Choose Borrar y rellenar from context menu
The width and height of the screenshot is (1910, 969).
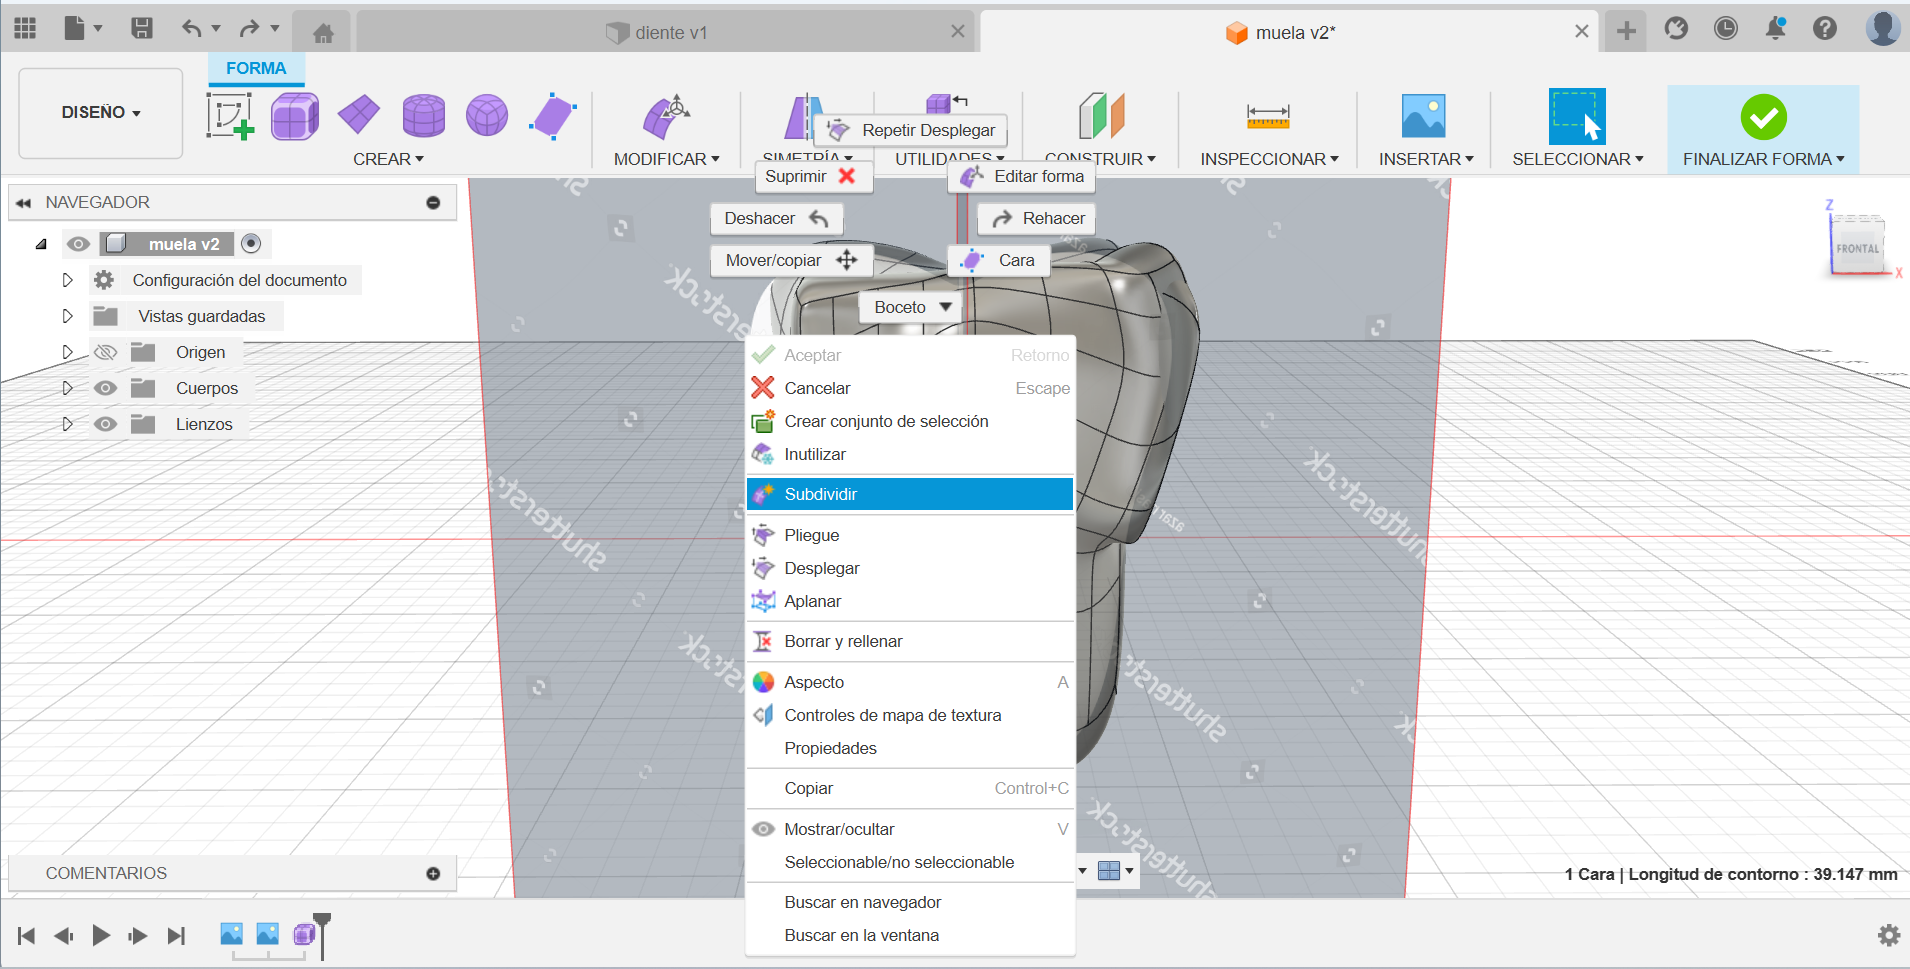[910, 641]
